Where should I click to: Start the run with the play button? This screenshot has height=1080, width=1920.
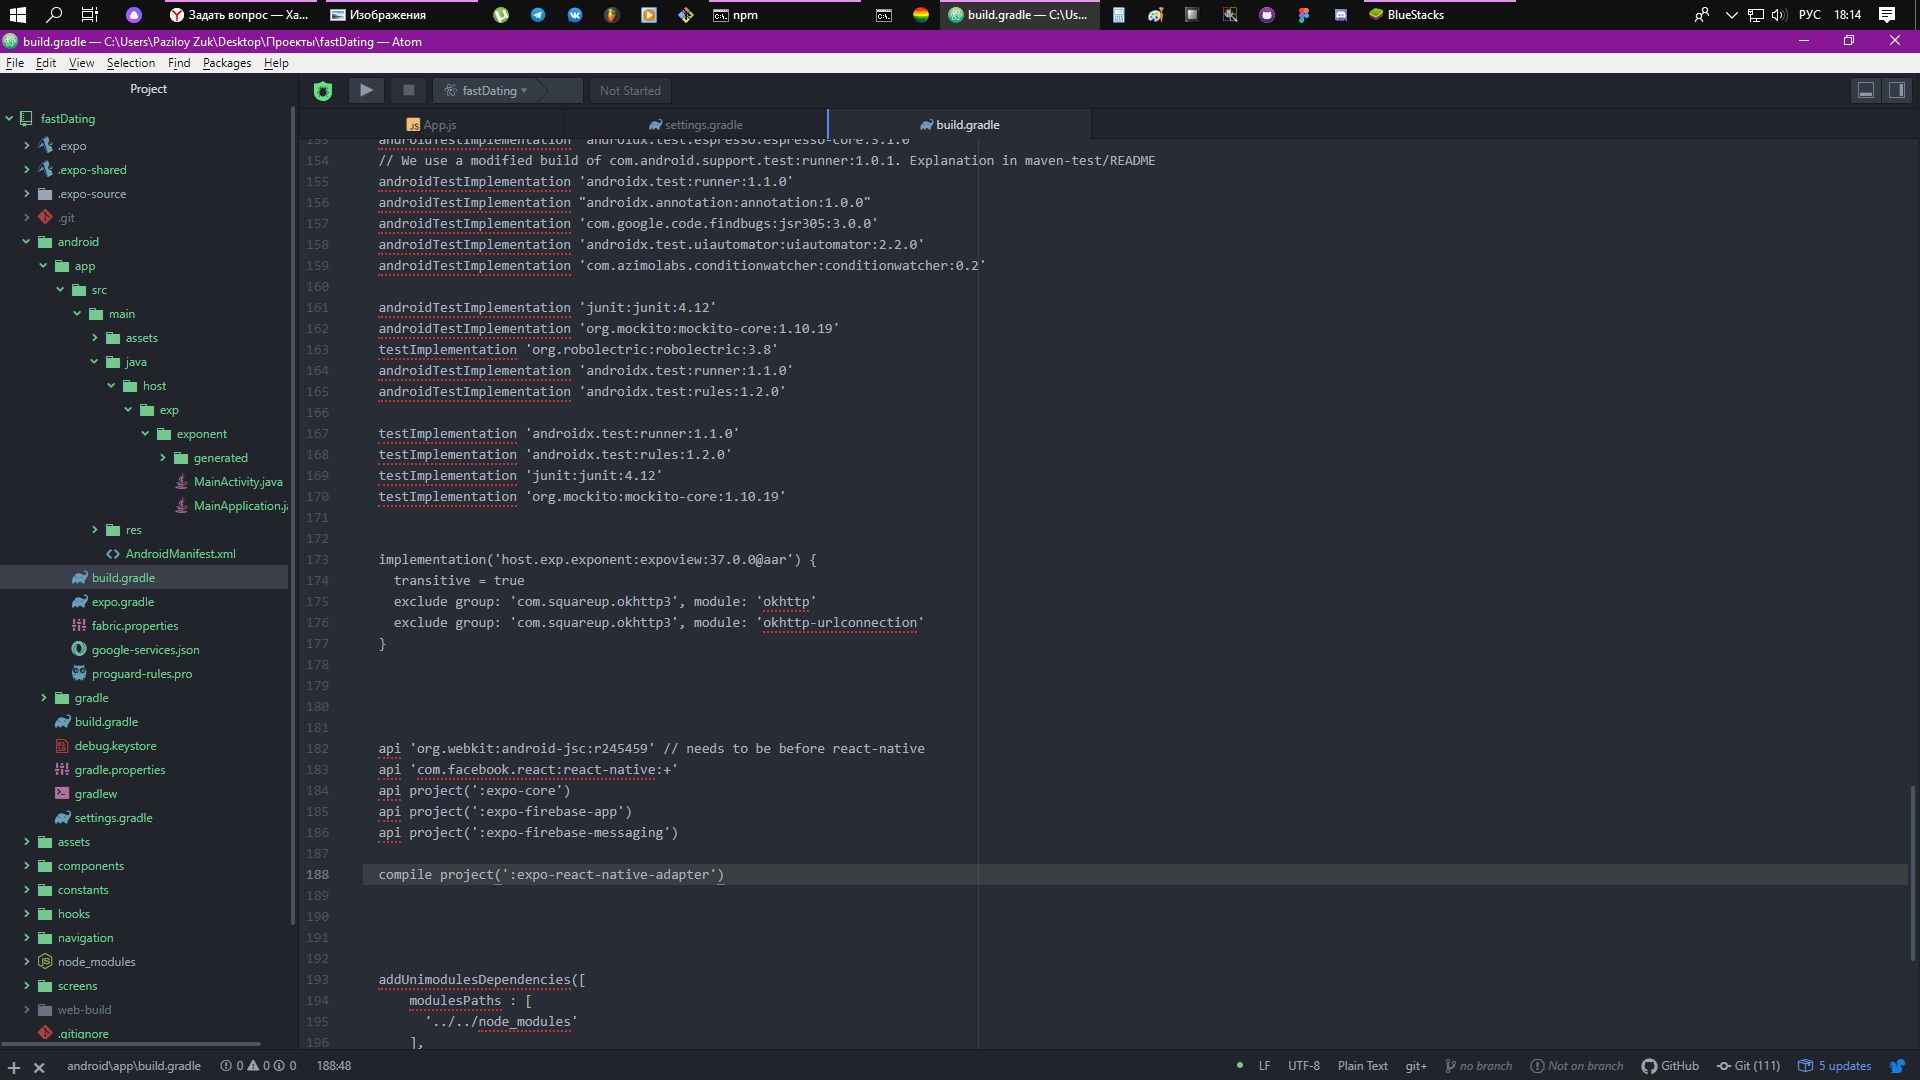(366, 90)
